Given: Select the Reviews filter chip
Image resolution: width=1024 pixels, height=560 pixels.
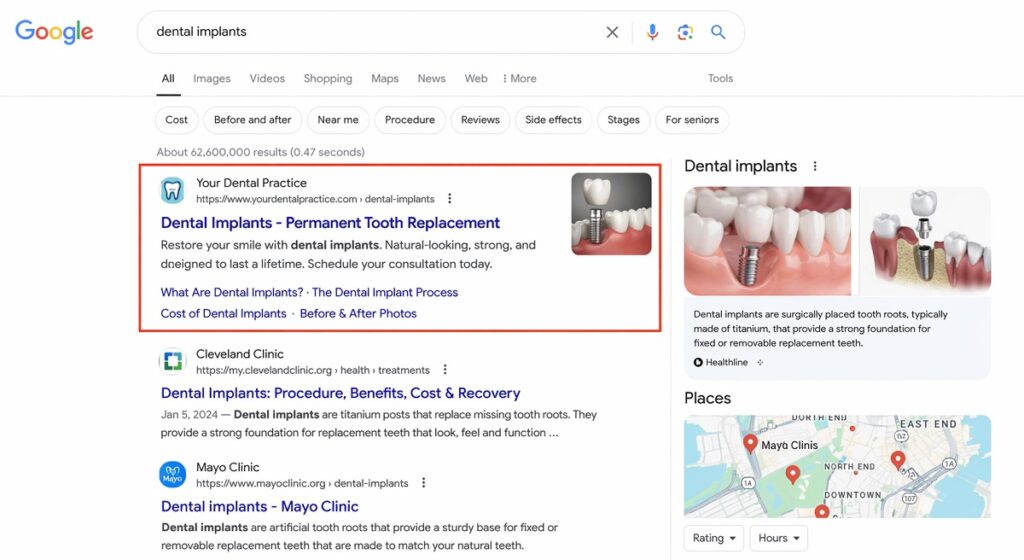Looking at the screenshot, I should (480, 120).
